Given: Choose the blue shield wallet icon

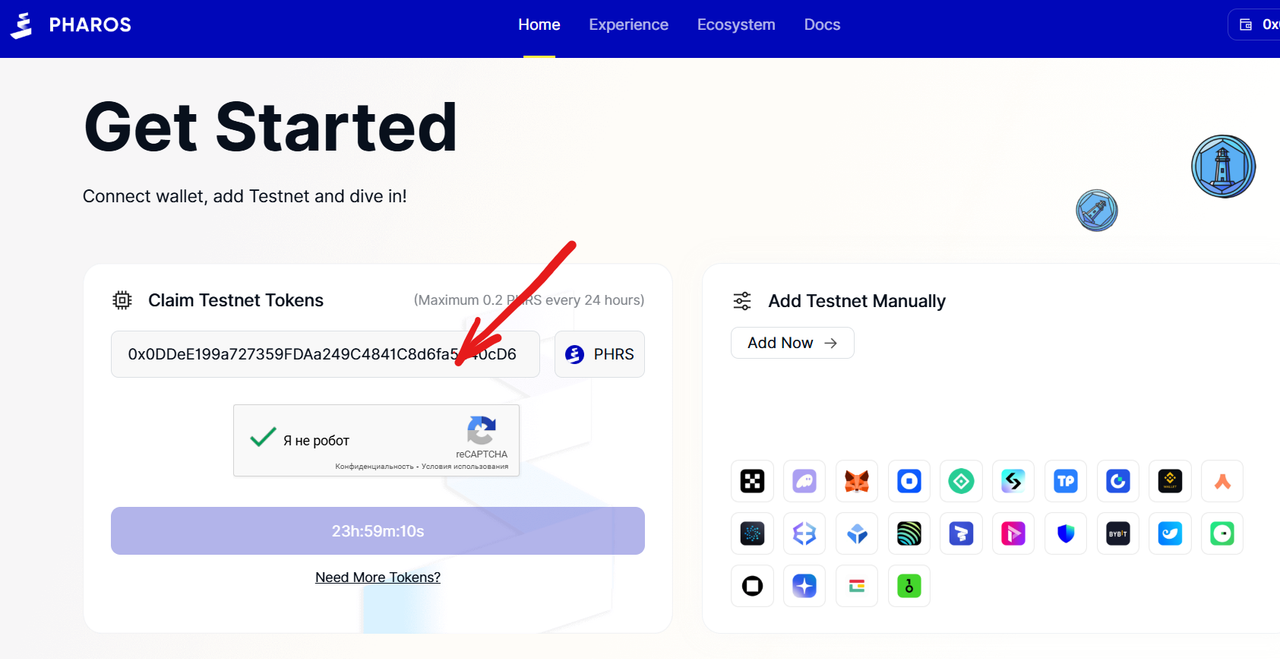Looking at the screenshot, I should [x=1065, y=534].
